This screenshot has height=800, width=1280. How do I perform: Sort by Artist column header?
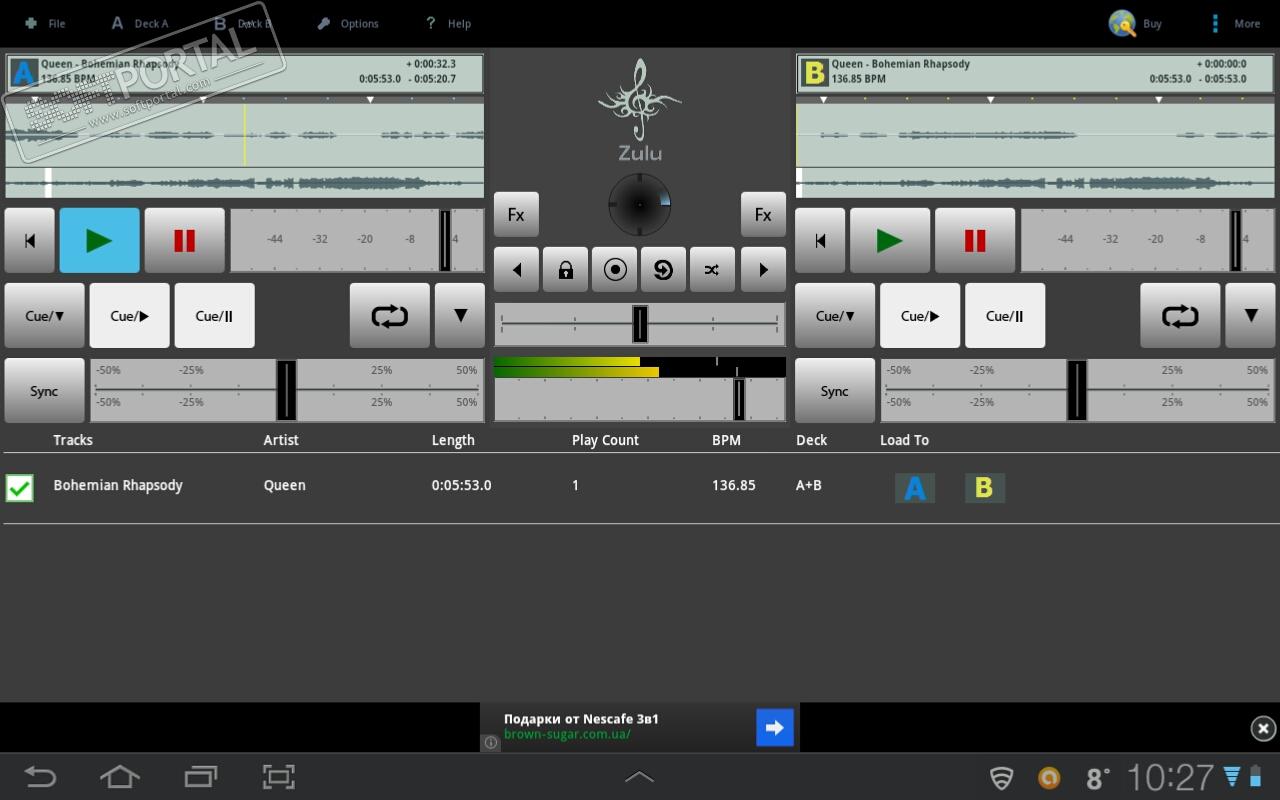[x=281, y=440]
